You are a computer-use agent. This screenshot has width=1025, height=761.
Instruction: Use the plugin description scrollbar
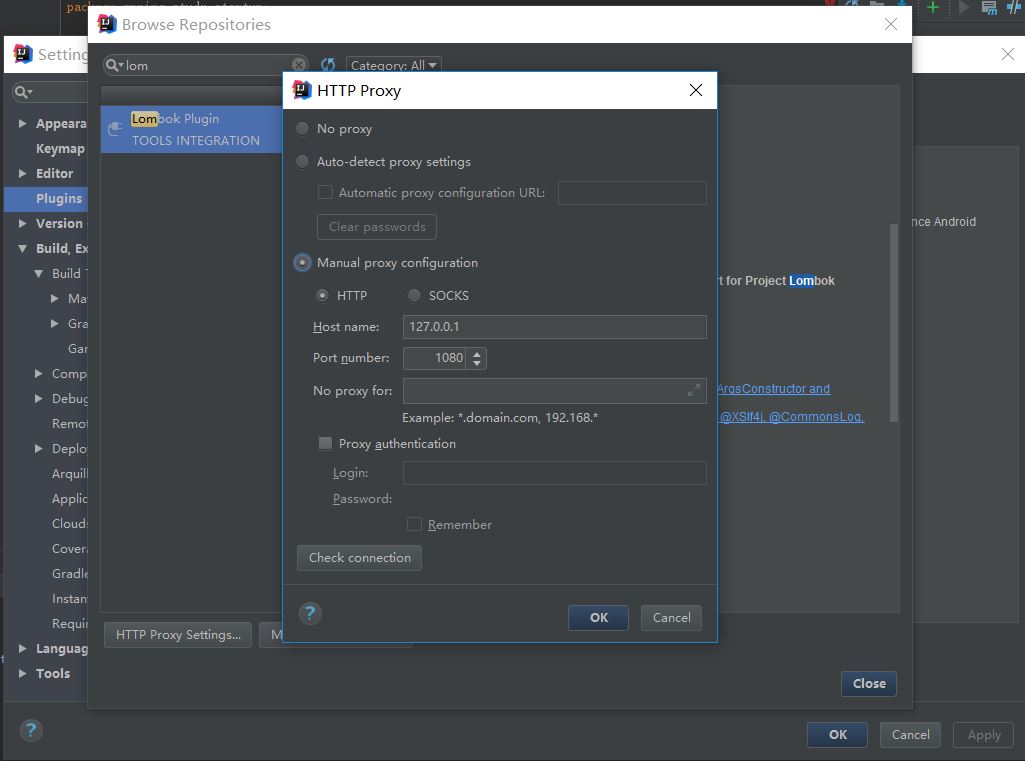tap(894, 323)
